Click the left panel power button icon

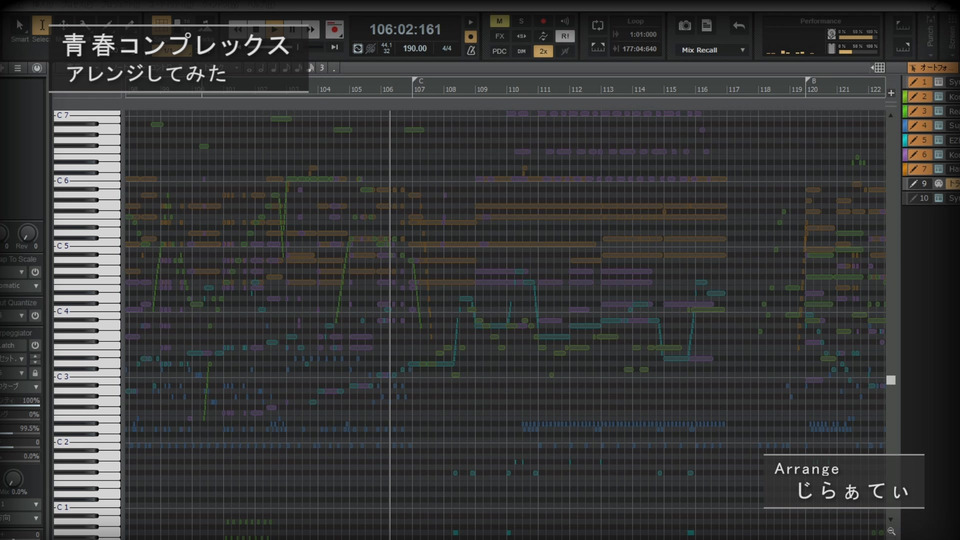tap(37, 68)
